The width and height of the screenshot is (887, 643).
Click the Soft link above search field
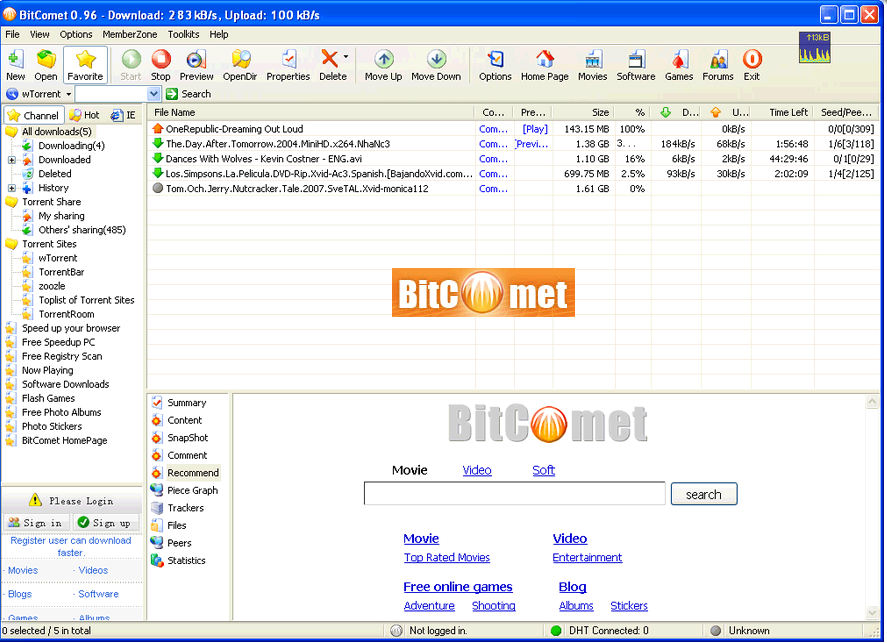[x=544, y=471]
